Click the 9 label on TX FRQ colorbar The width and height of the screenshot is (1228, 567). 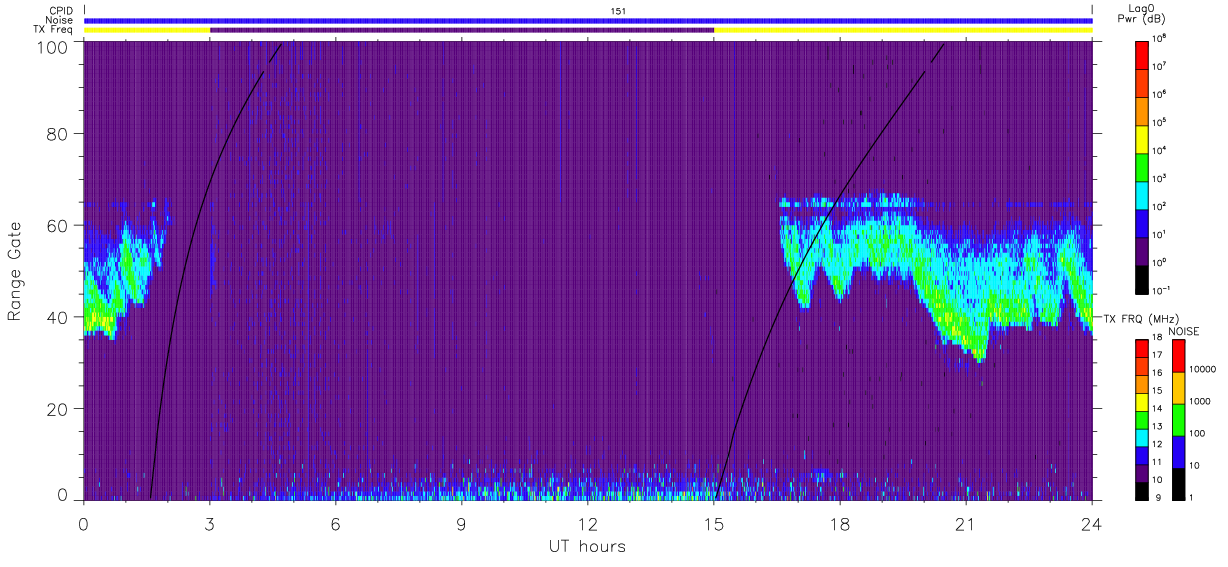(1156, 497)
